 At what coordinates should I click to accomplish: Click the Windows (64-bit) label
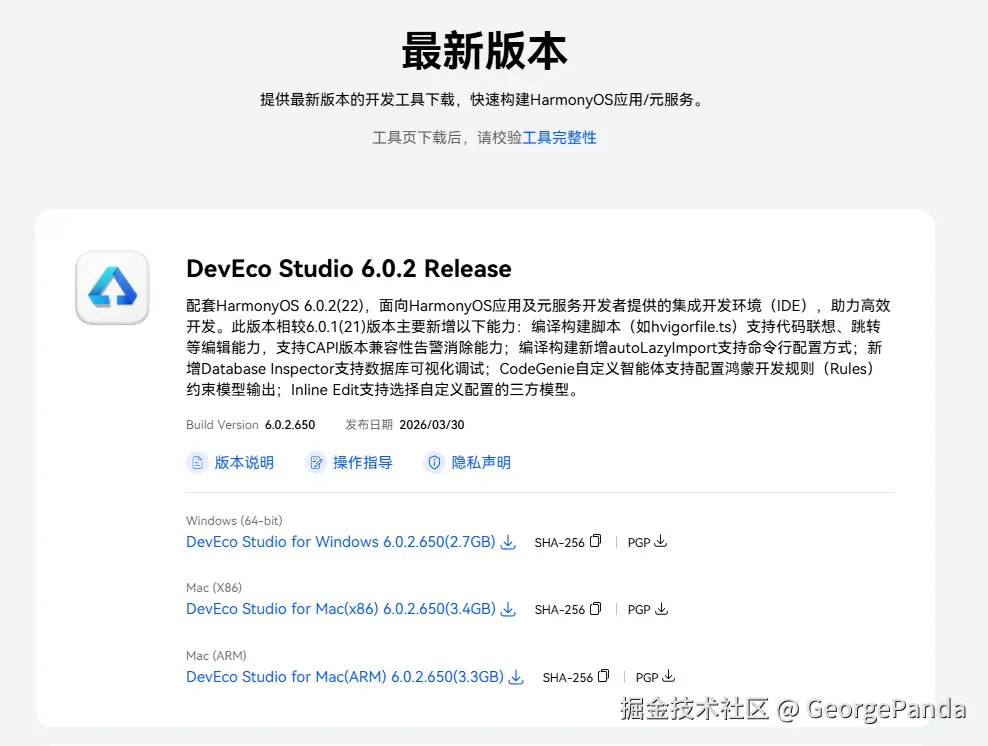coord(234,520)
